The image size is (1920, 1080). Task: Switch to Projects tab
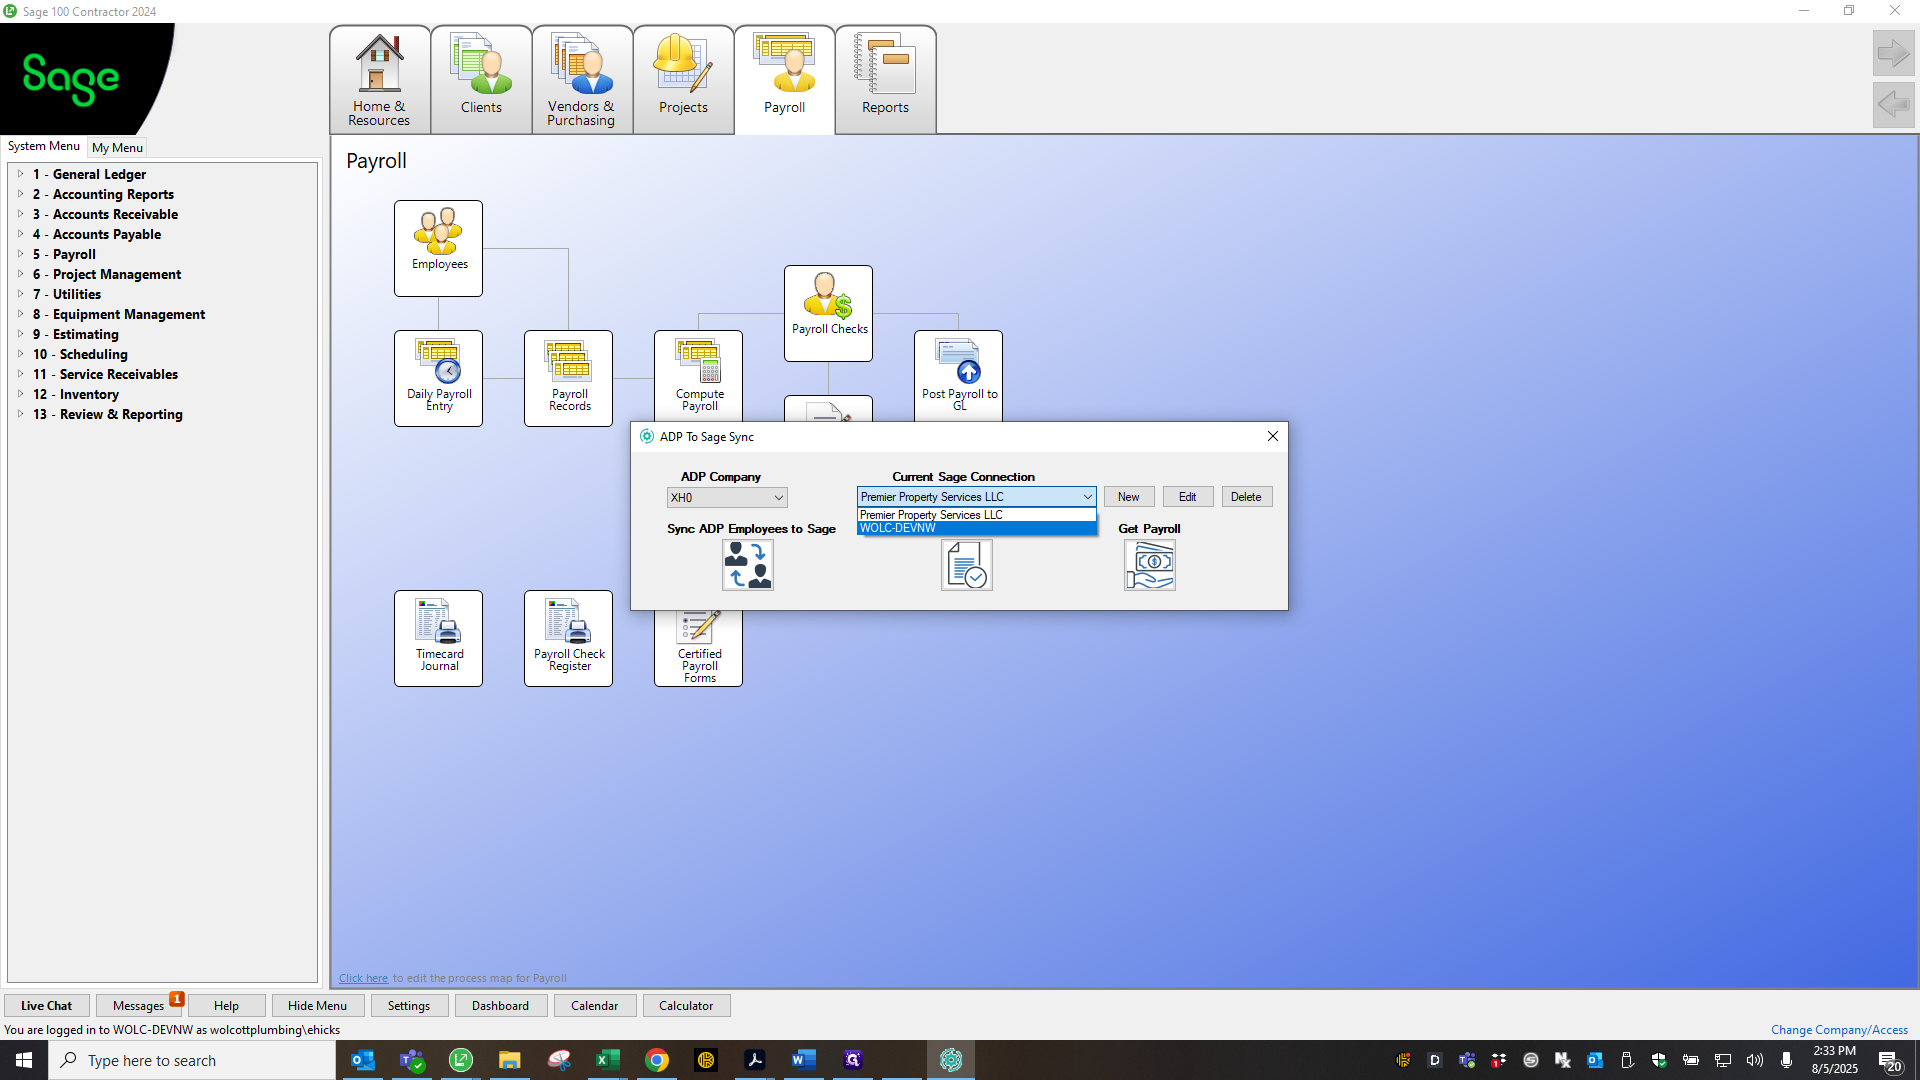(x=683, y=80)
